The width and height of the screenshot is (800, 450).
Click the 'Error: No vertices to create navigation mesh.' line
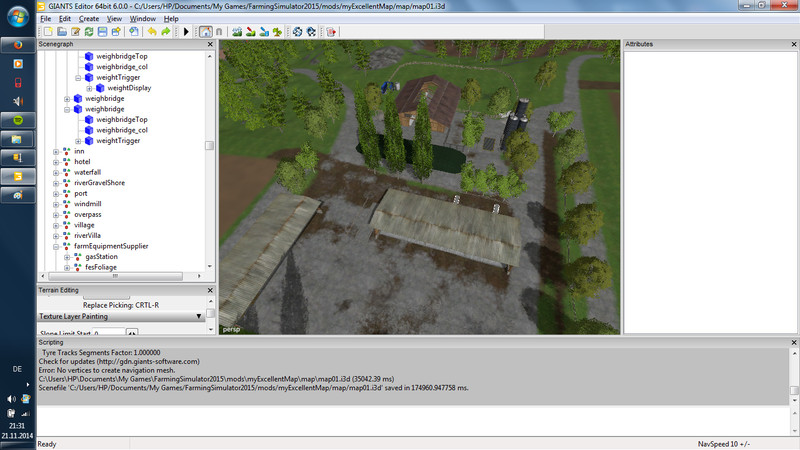107,370
